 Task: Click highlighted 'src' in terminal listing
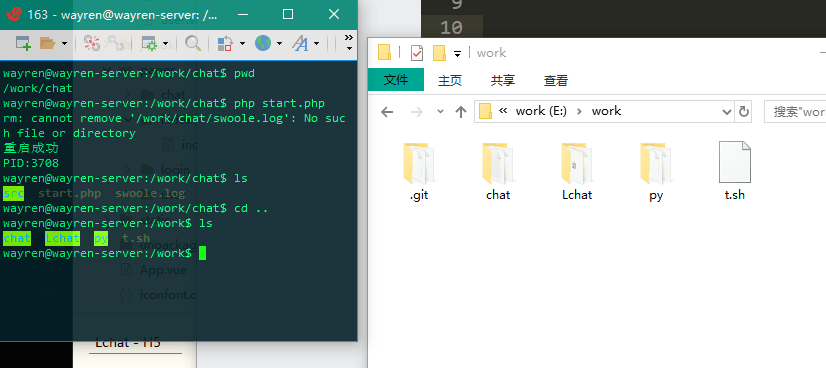[13, 193]
